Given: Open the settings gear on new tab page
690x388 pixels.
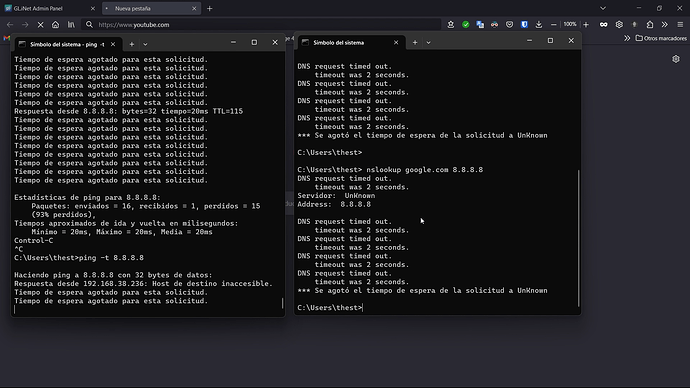Looking at the screenshot, I should 676,59.
